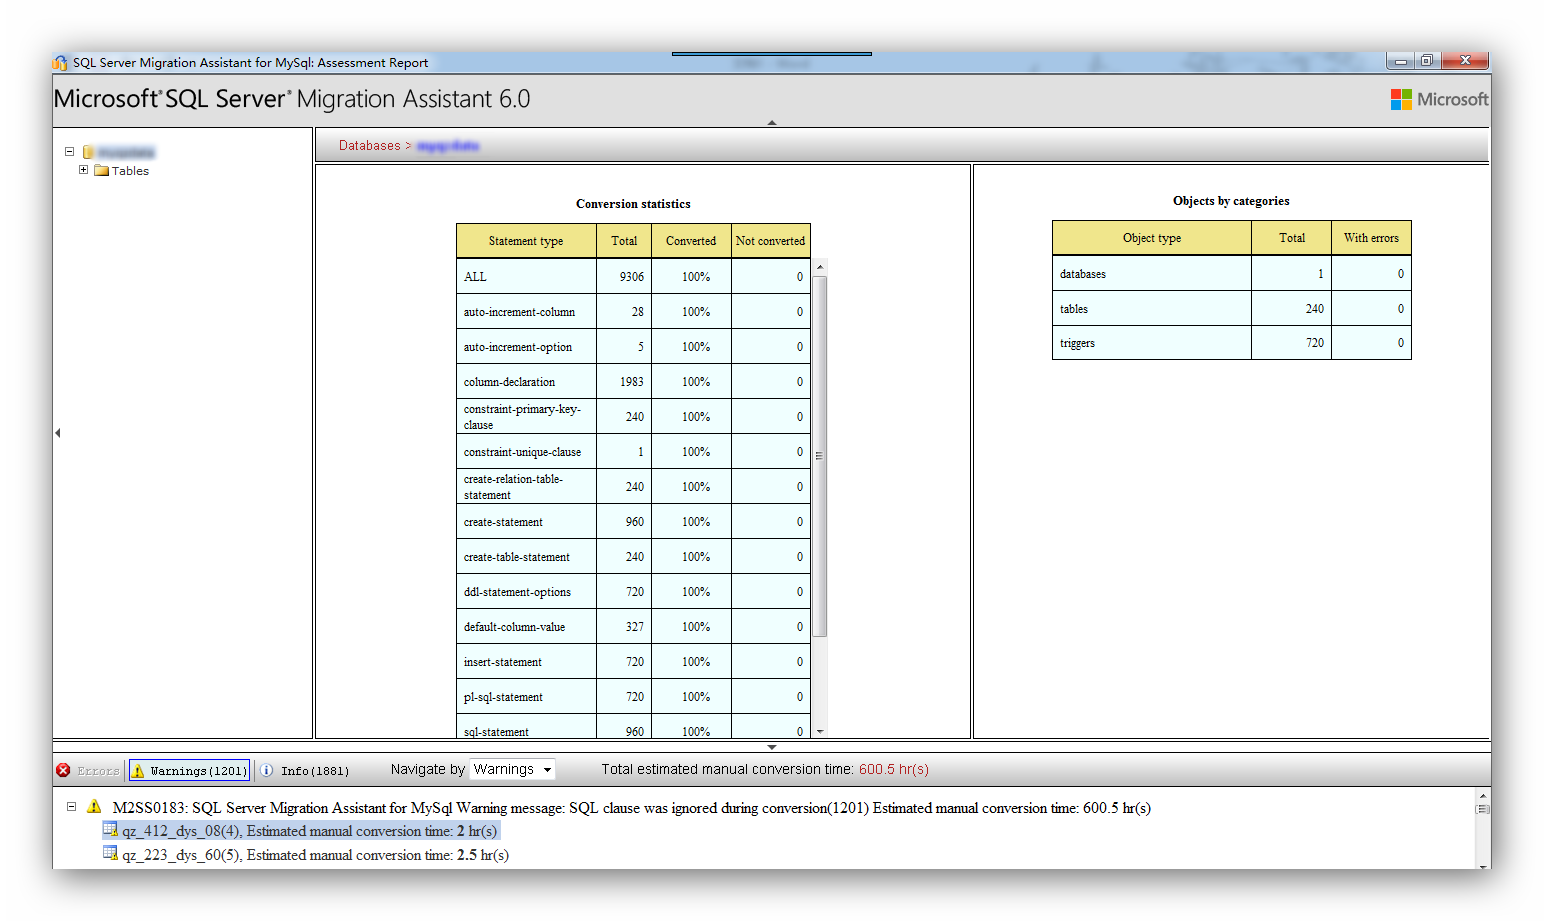This screenshot has height=921, width=1544.
Task: Select the Tables tree item
Action: [x=130, y=171]
